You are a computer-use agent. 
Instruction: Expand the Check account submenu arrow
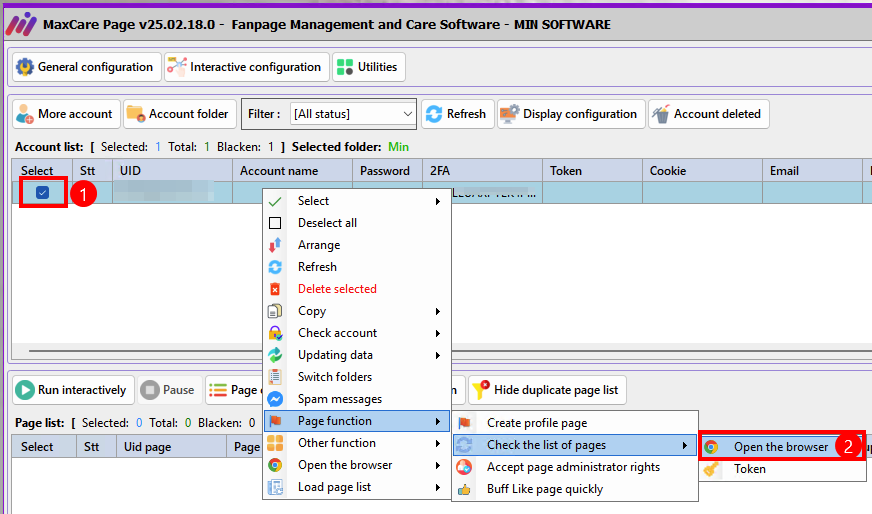(438, 333)
